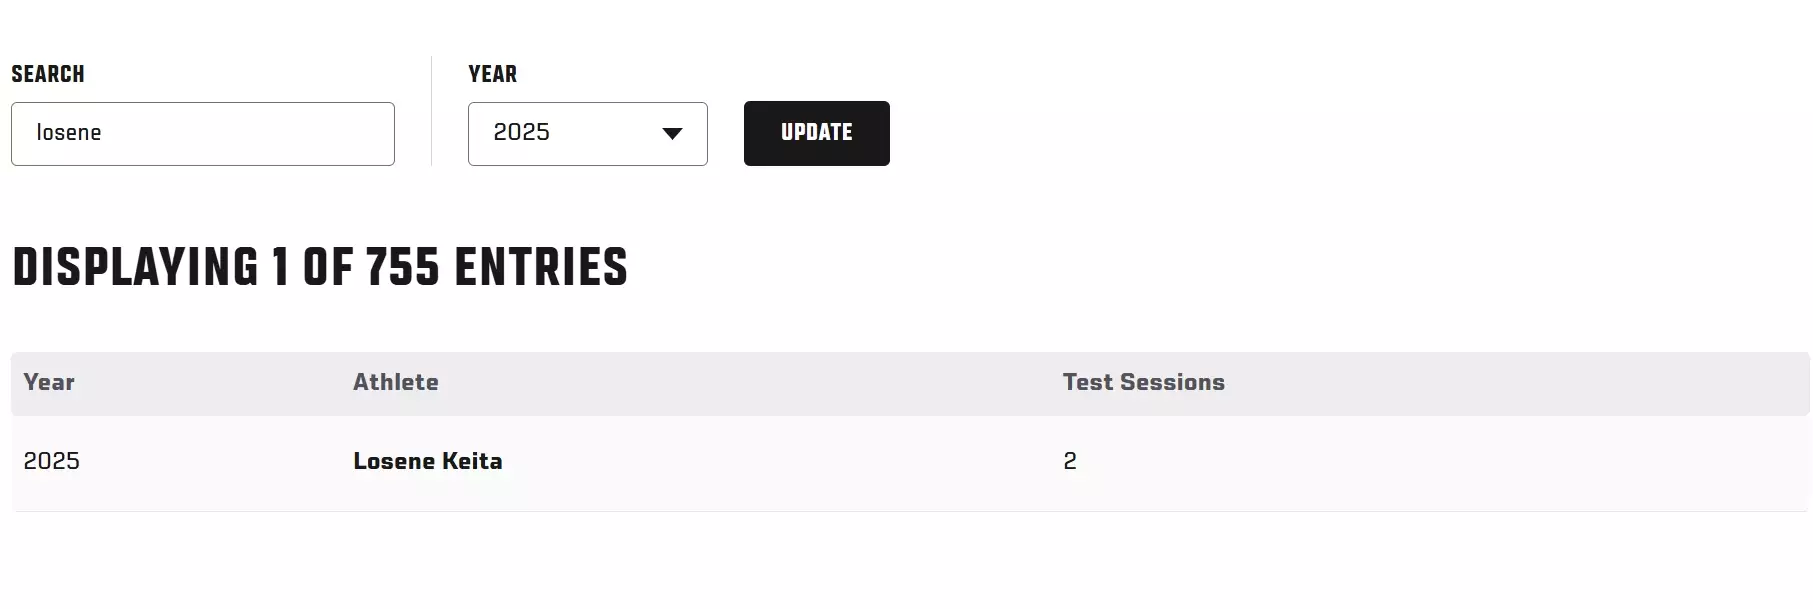Click the Displaying 1 of 755 Entries heading
The image size is (1813, 609).
pyautogui.click(x=319, y=267)
